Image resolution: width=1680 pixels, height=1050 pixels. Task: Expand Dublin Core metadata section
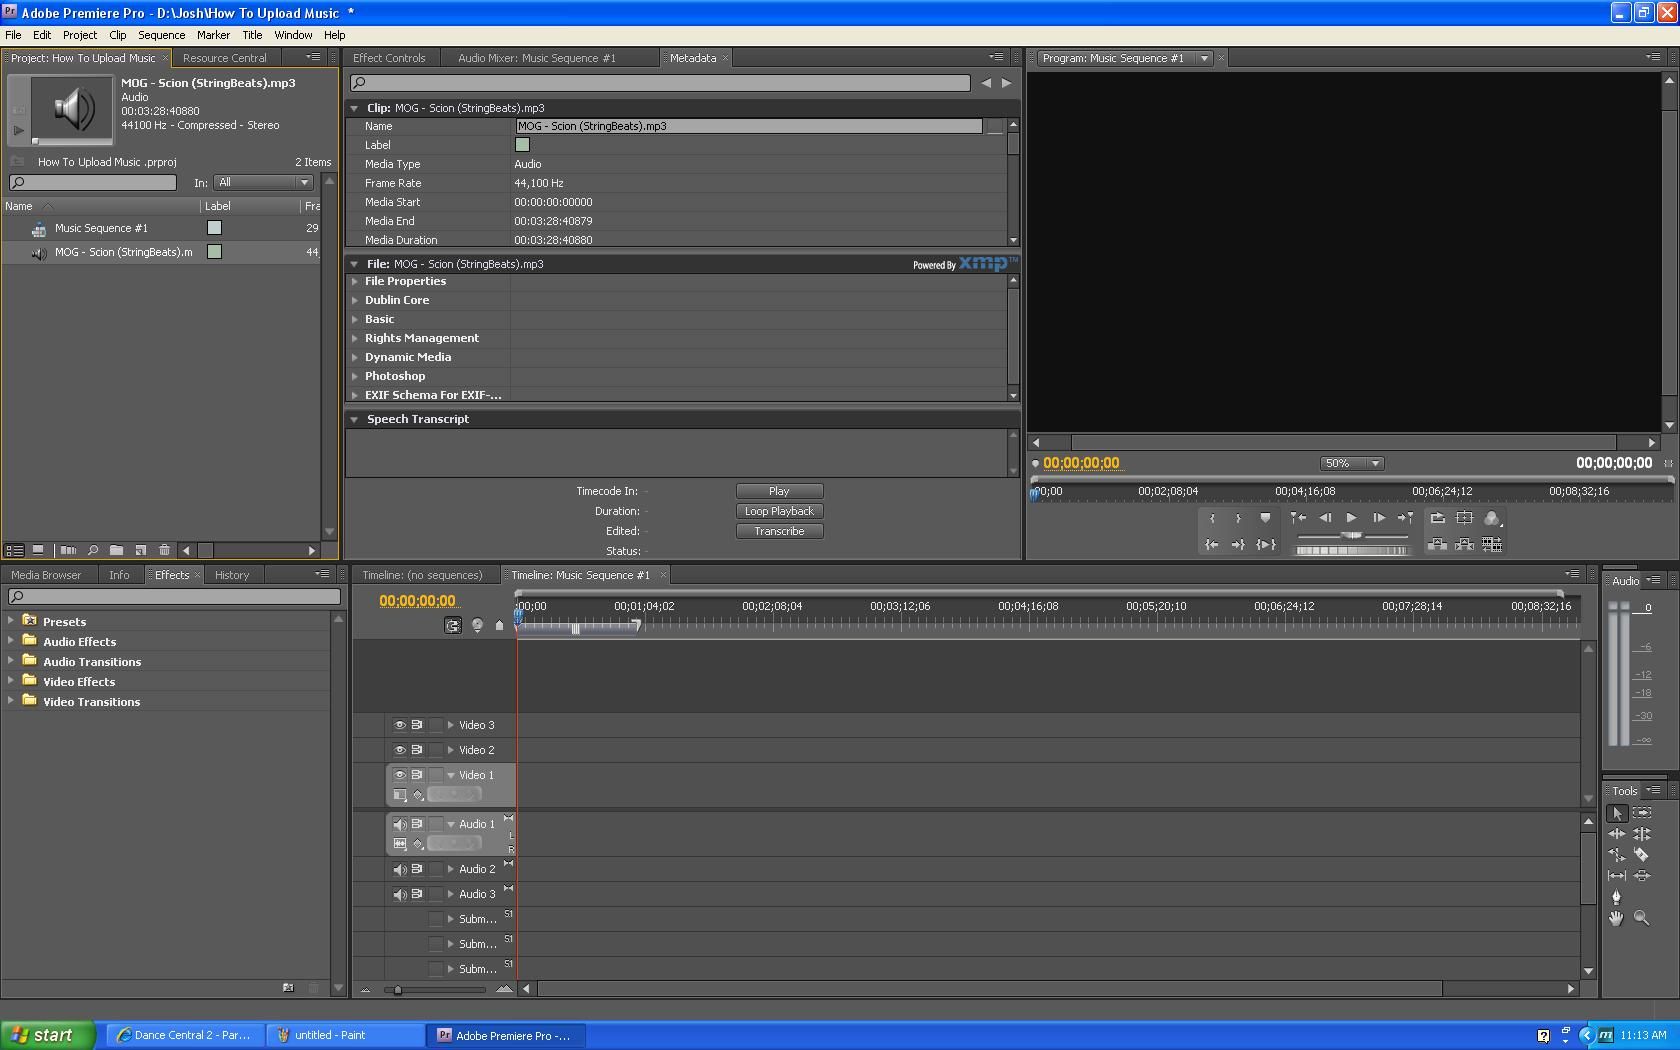click(355, 300)
